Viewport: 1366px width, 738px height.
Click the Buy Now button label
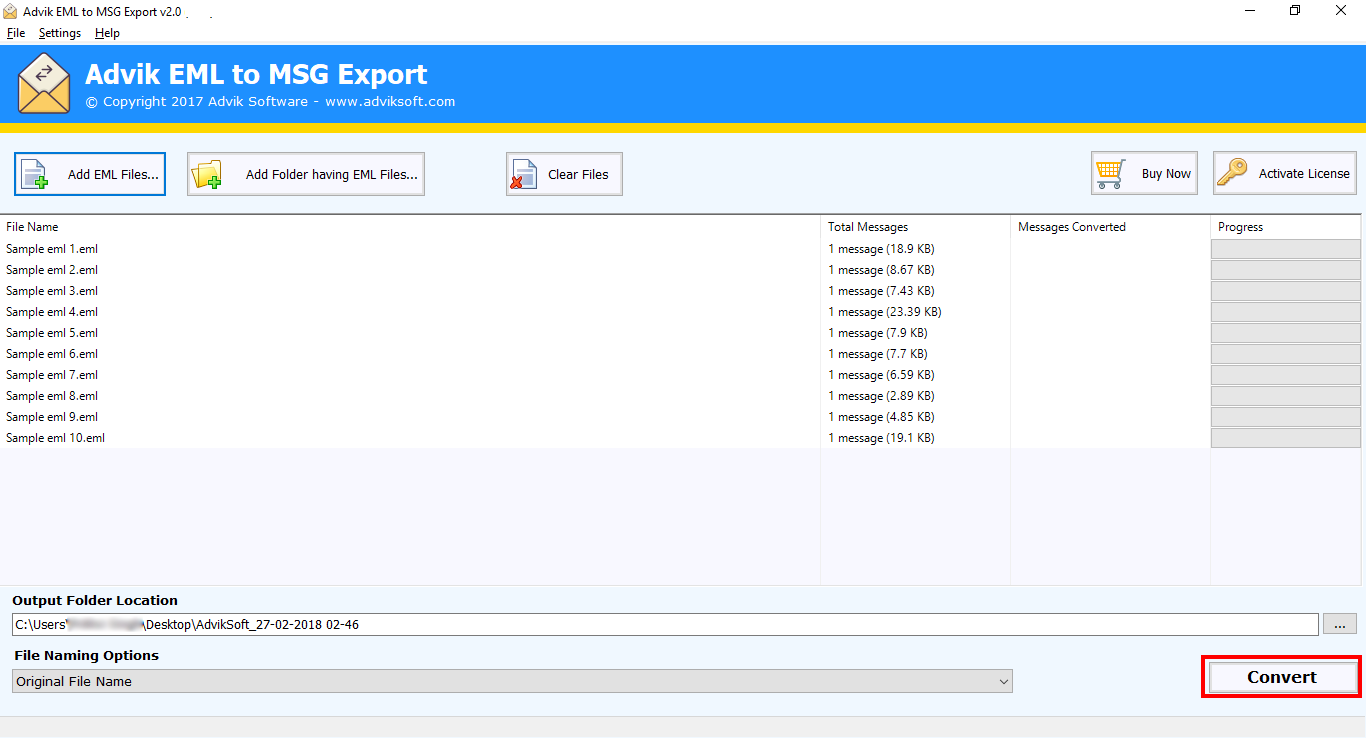click(x=1166, y=174)
